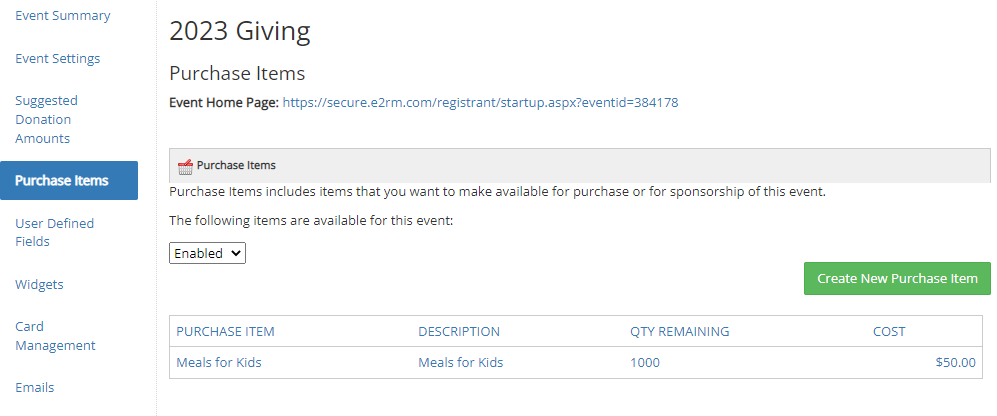Screen dimensions: 997x416
Task: Open Event Settings from sidebar
Action: 58,59
